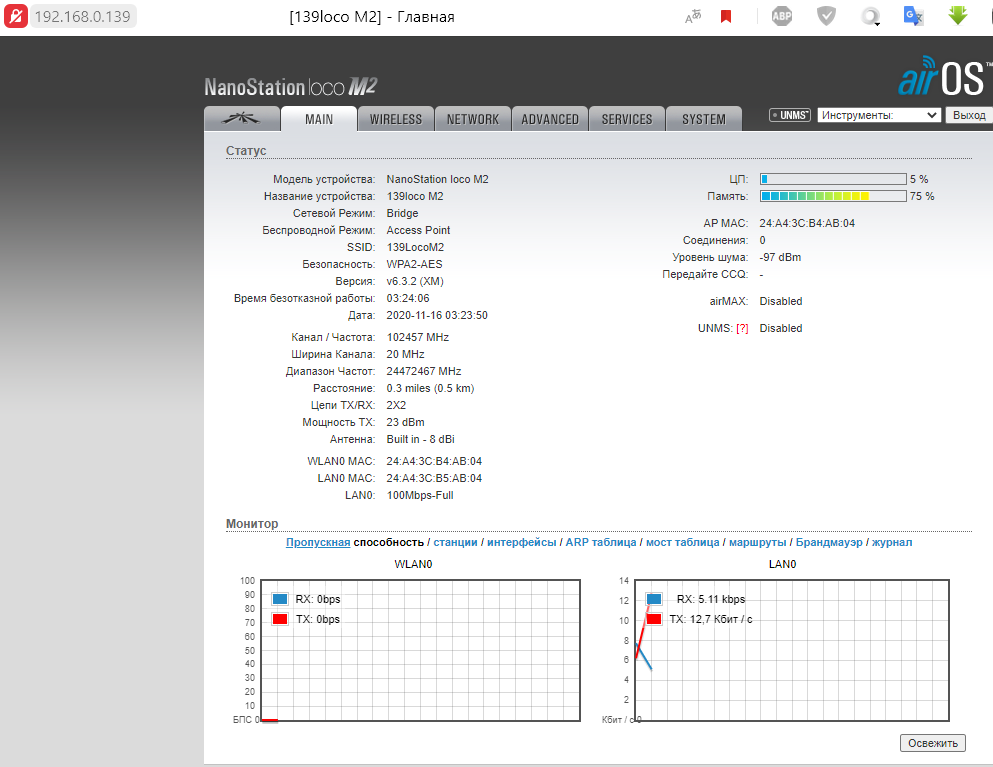
Task: Click the network mode value Bridge
Action: (402, 213)
